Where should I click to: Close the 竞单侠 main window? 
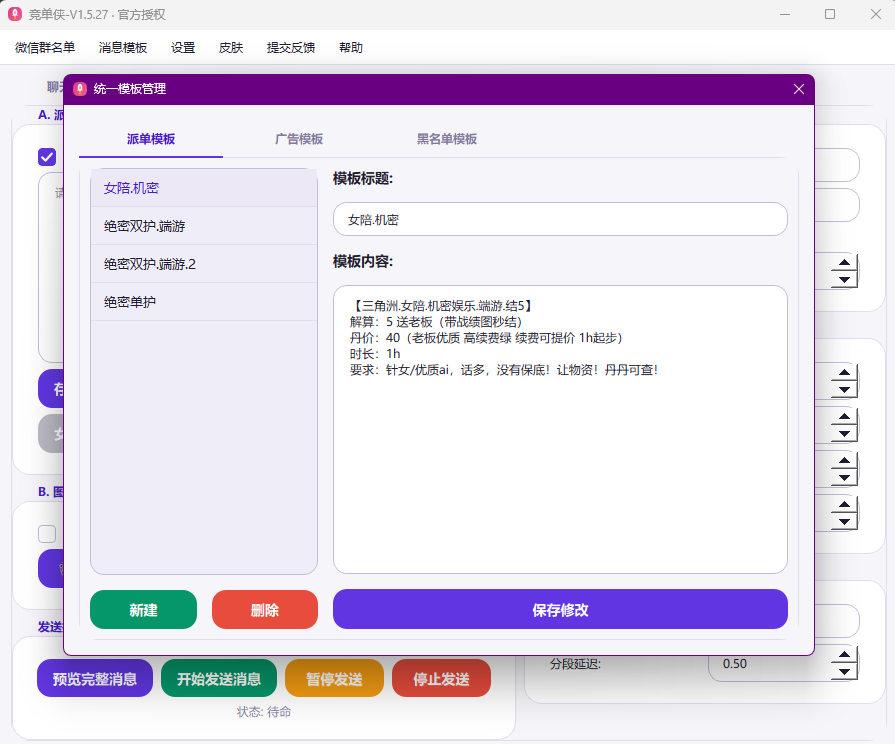pos(876,14)
